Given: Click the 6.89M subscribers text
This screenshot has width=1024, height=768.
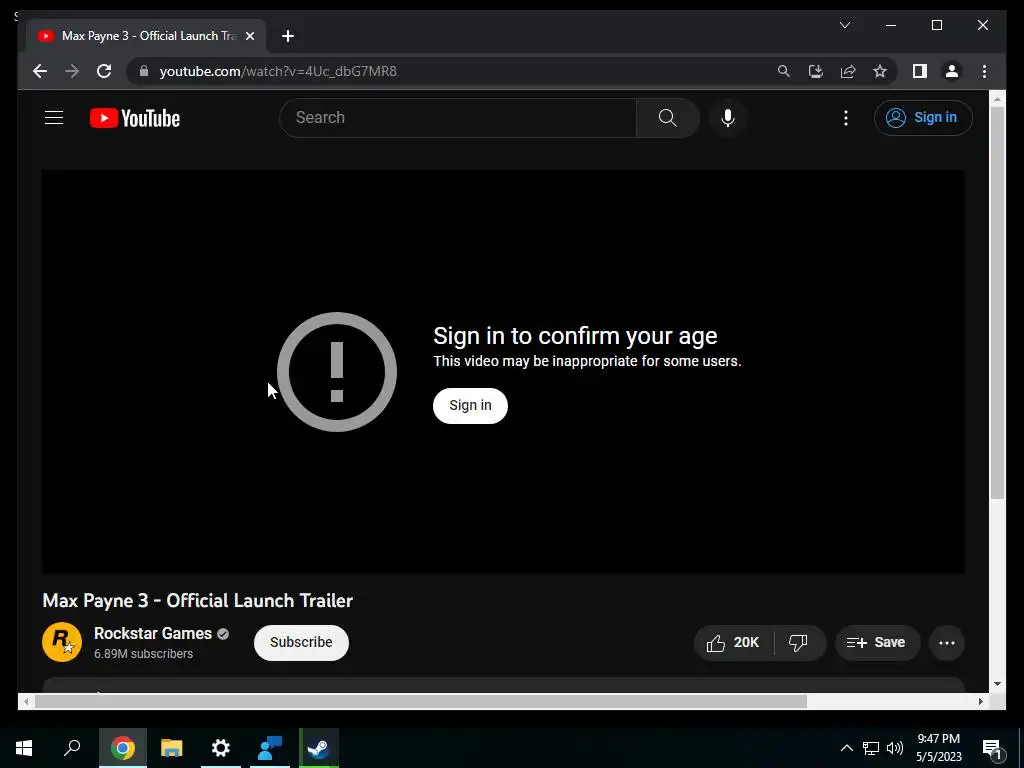Looking at the screenshot, I should 144,654.
